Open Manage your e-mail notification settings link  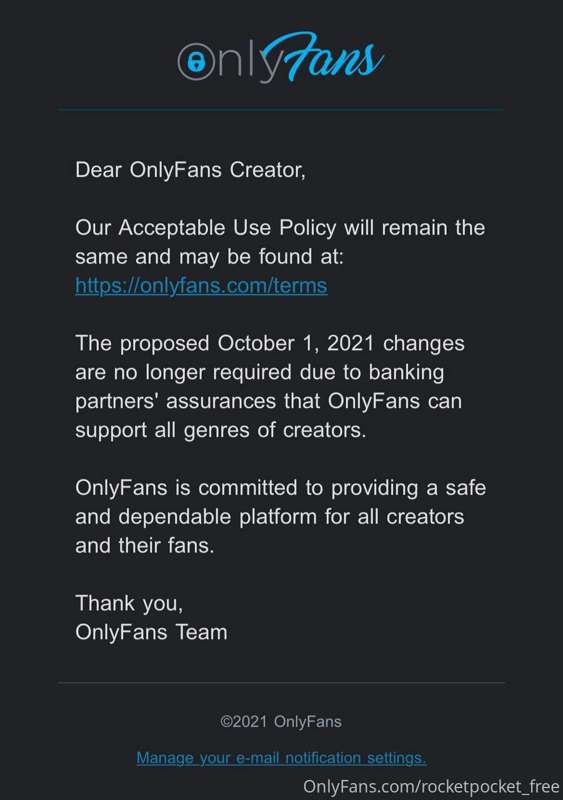pyautogui.click(x=281, y=758)
